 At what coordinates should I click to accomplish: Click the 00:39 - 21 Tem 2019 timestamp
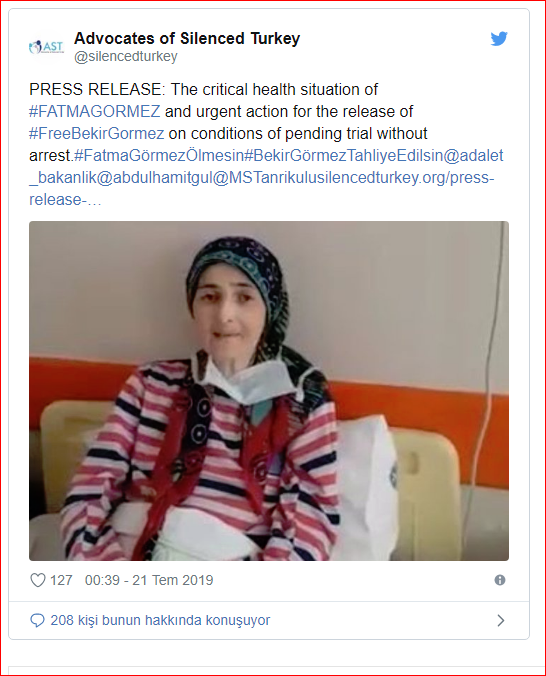[149, 580]
